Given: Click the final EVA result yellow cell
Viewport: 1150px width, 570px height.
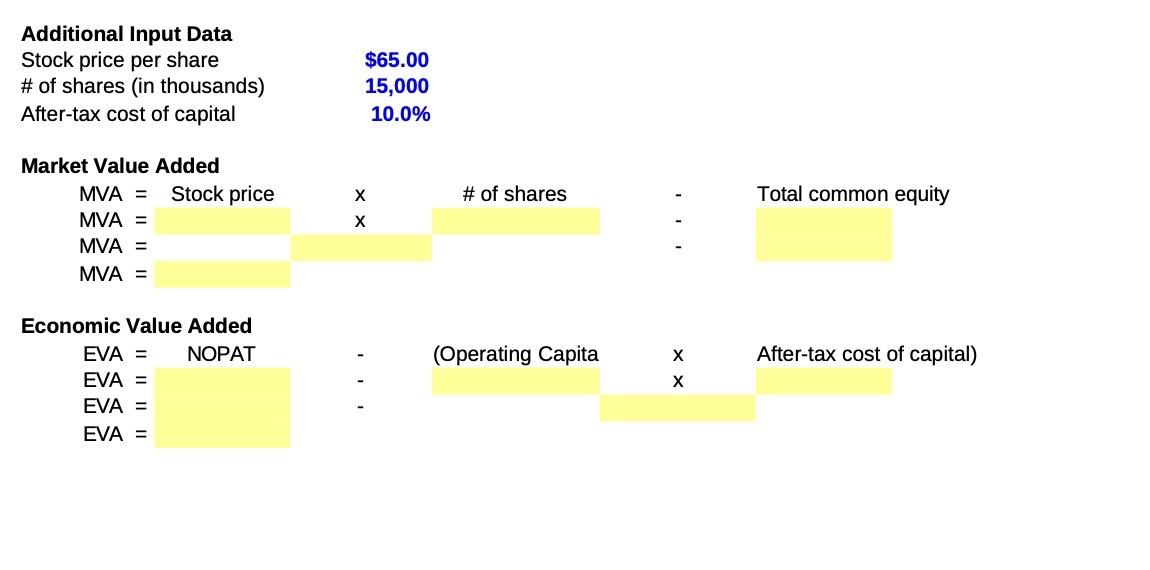Looking at the screenshot, I should 222,434.
